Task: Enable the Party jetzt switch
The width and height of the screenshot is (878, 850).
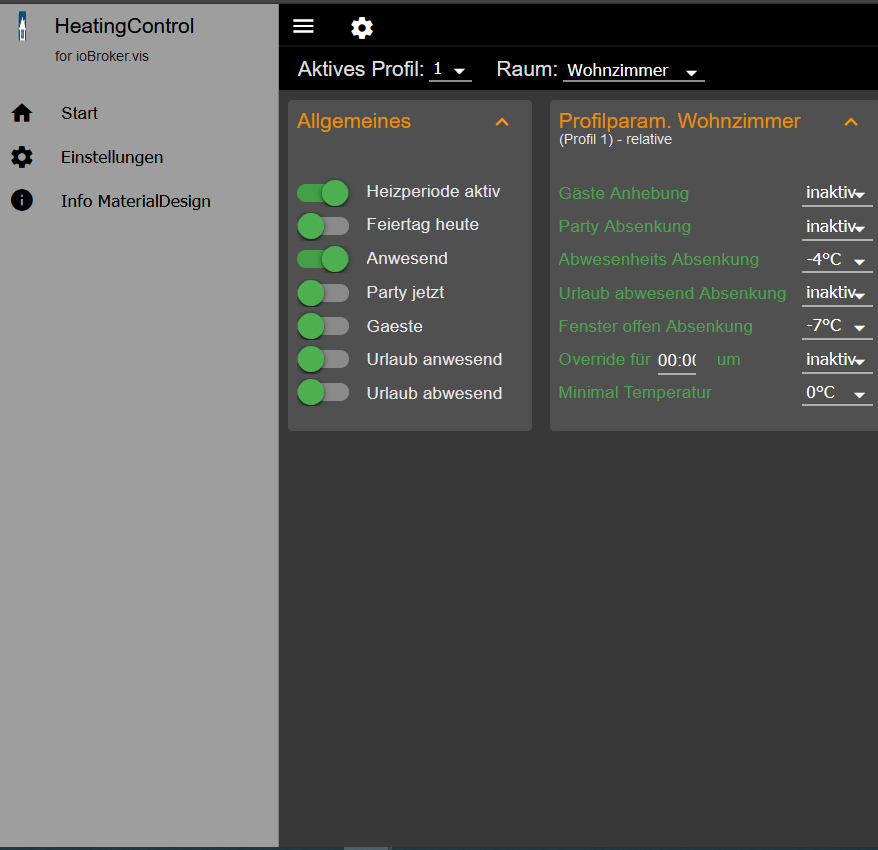Action: click(323, 293)
